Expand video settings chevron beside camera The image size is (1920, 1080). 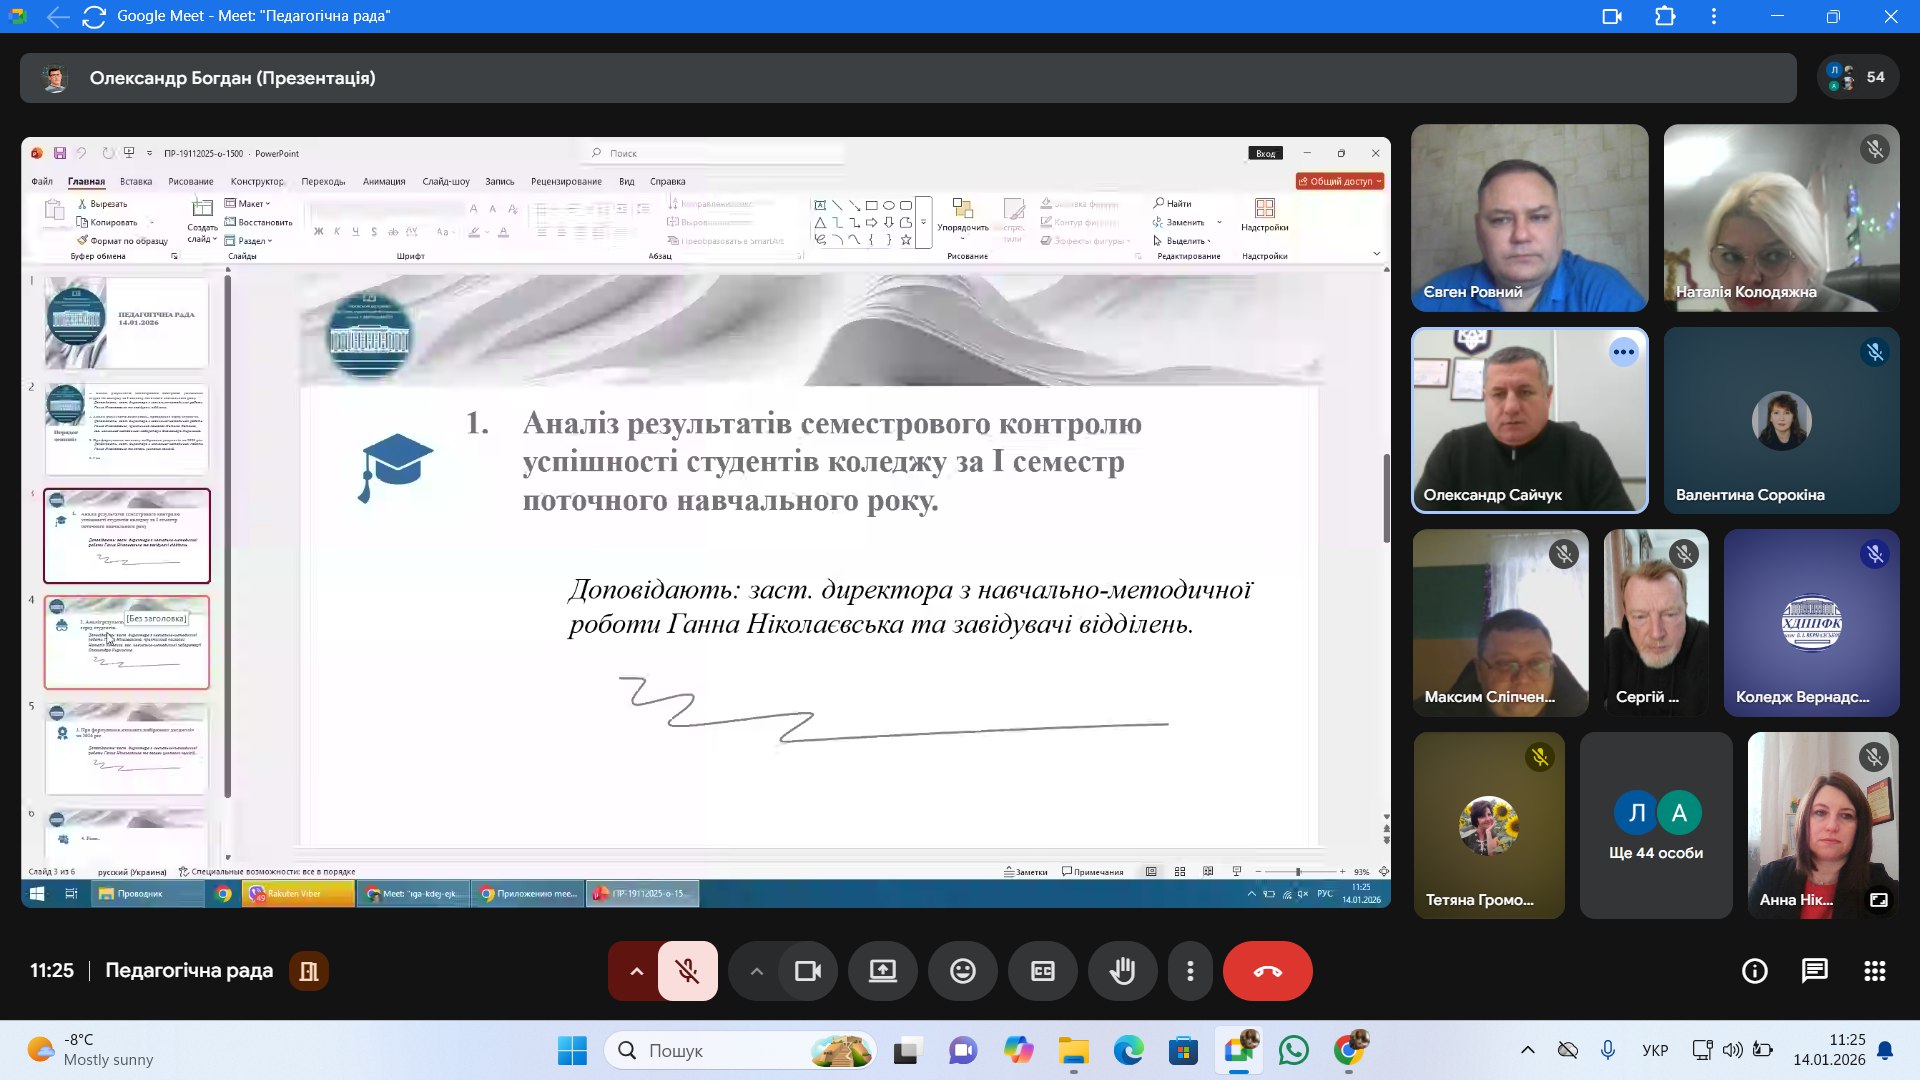coord(757,971)
